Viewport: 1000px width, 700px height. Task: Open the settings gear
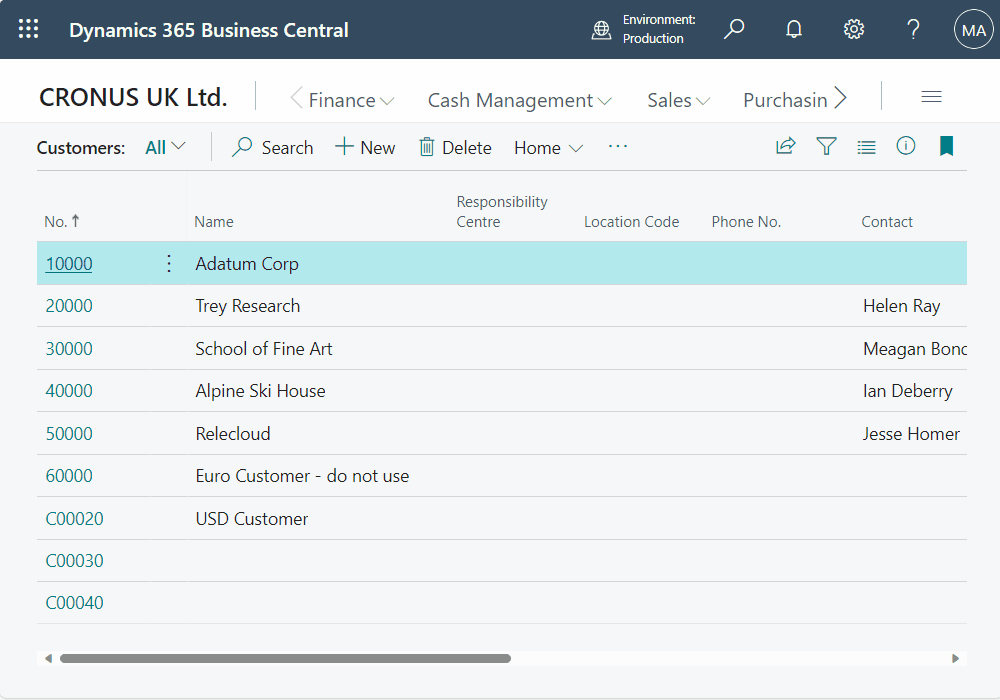853,29
